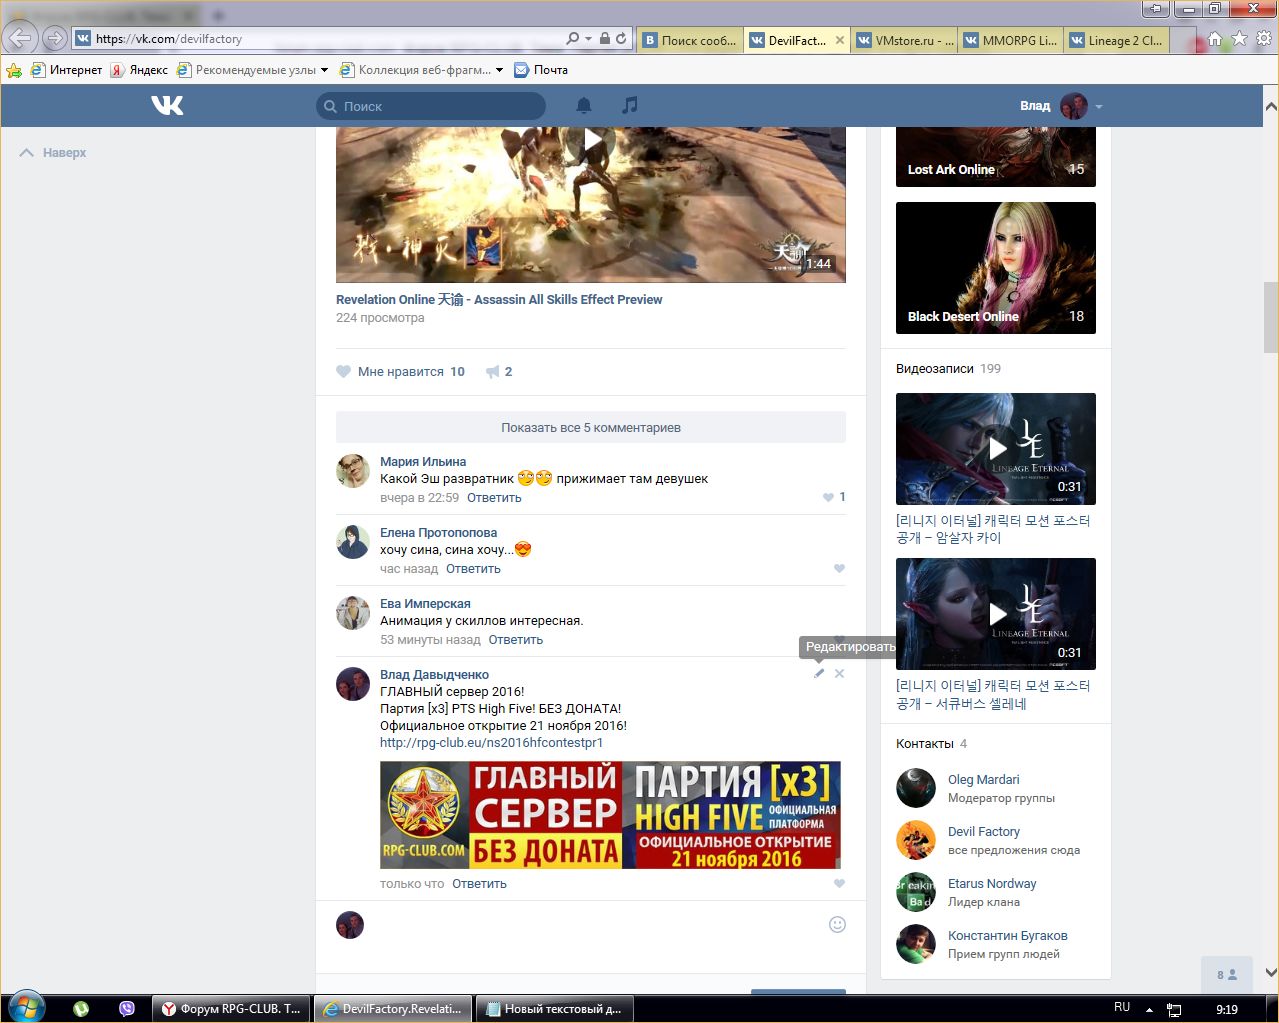Click the search field in VK header
The image size is (1279, 1023).
click(x=431, y=106)
